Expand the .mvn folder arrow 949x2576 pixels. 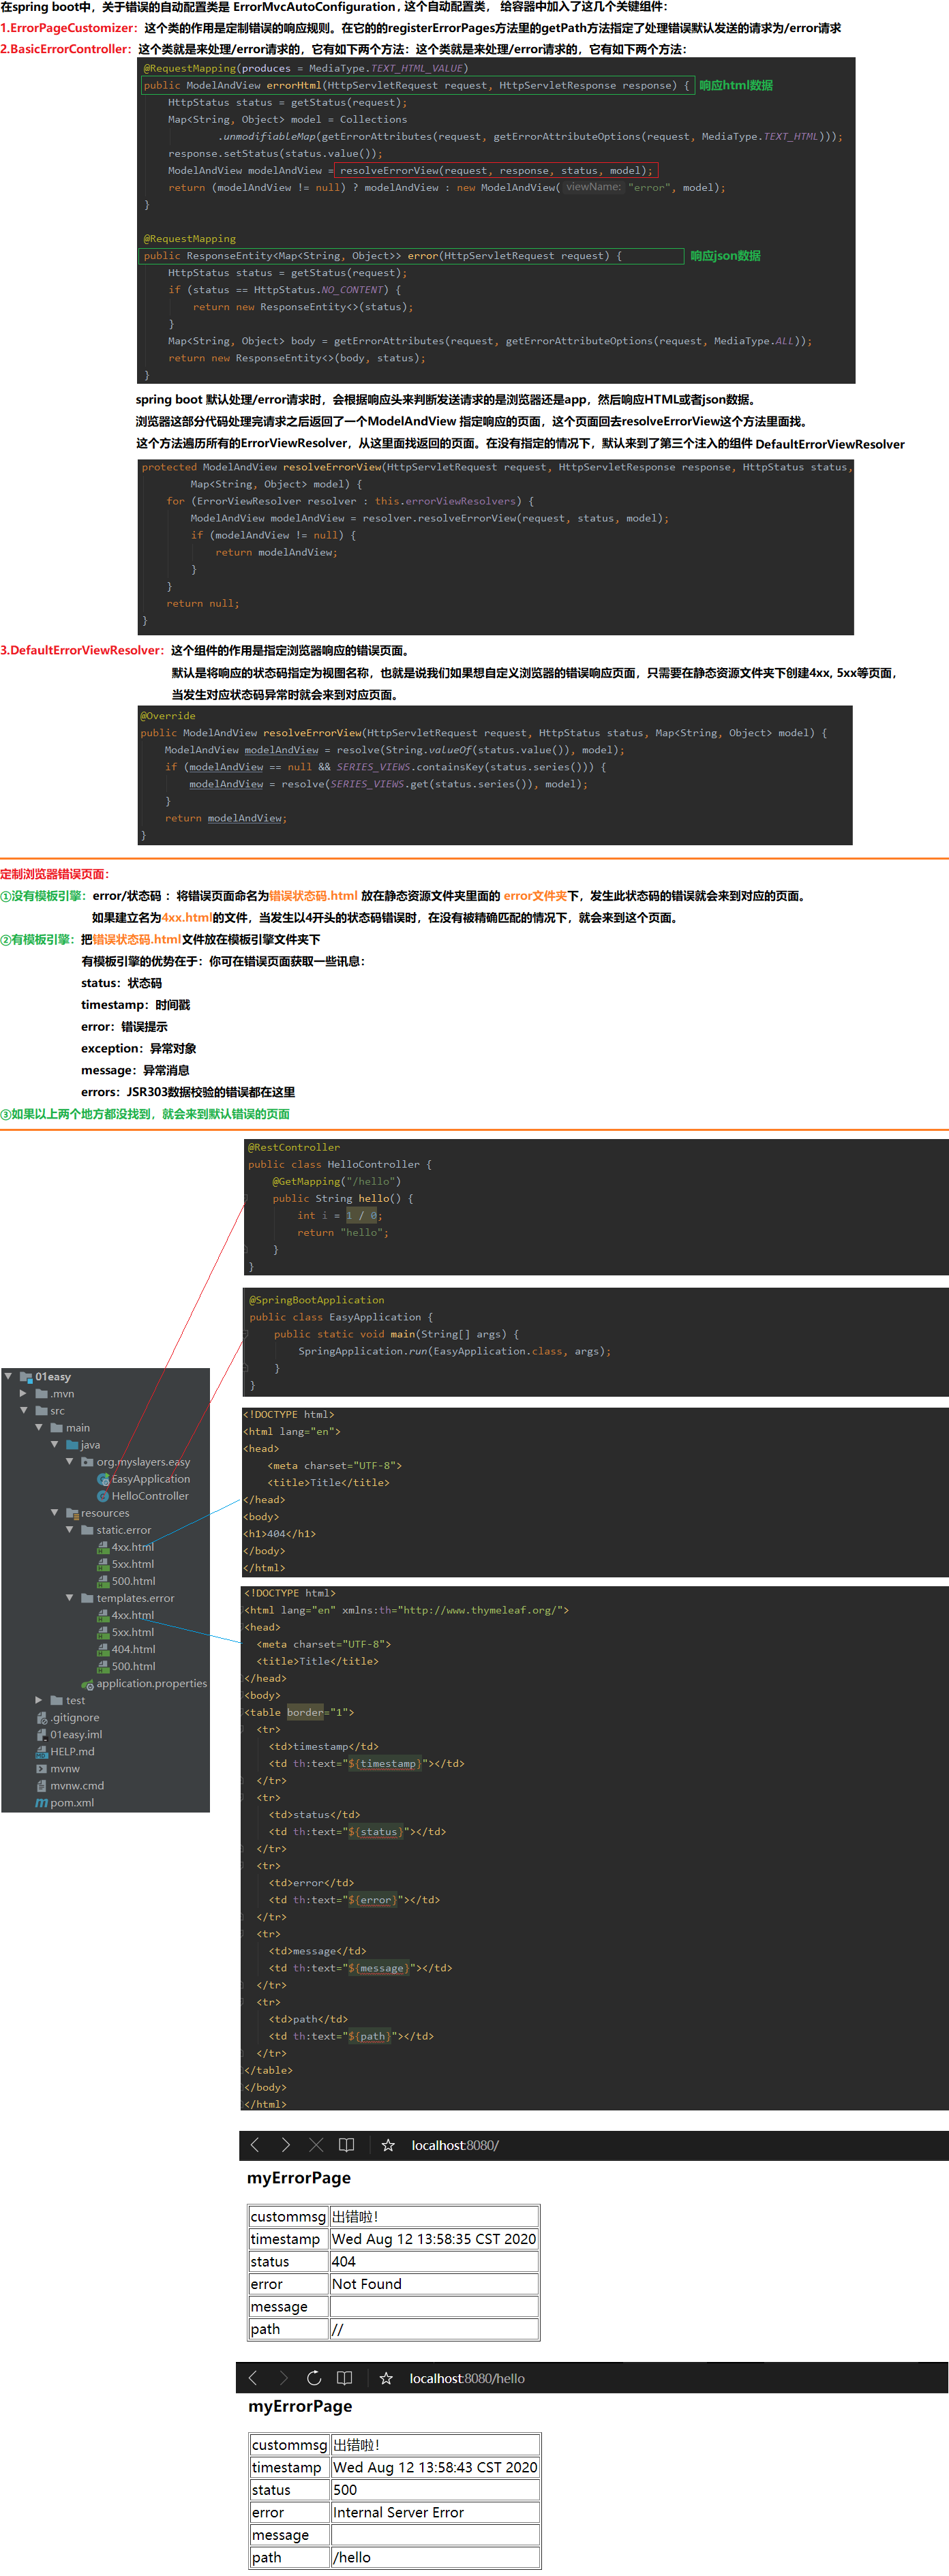point(23,1393)
